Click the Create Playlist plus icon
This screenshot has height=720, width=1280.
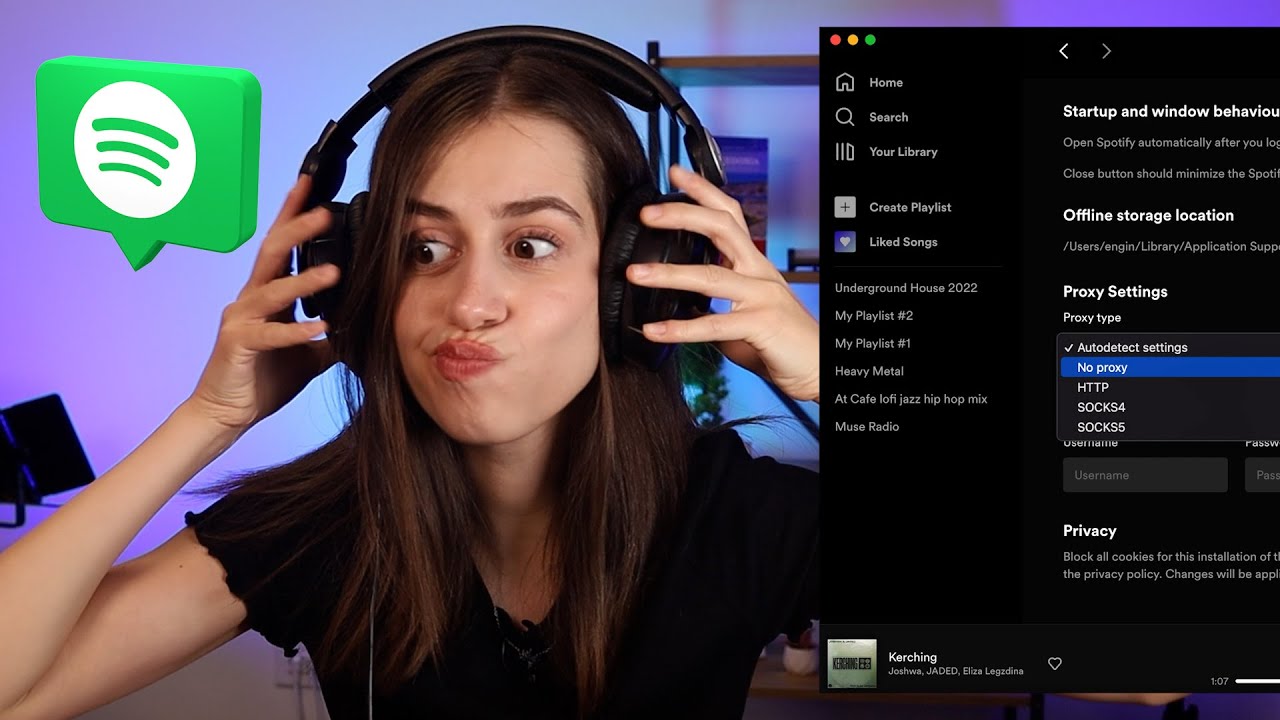coord(845,207)
